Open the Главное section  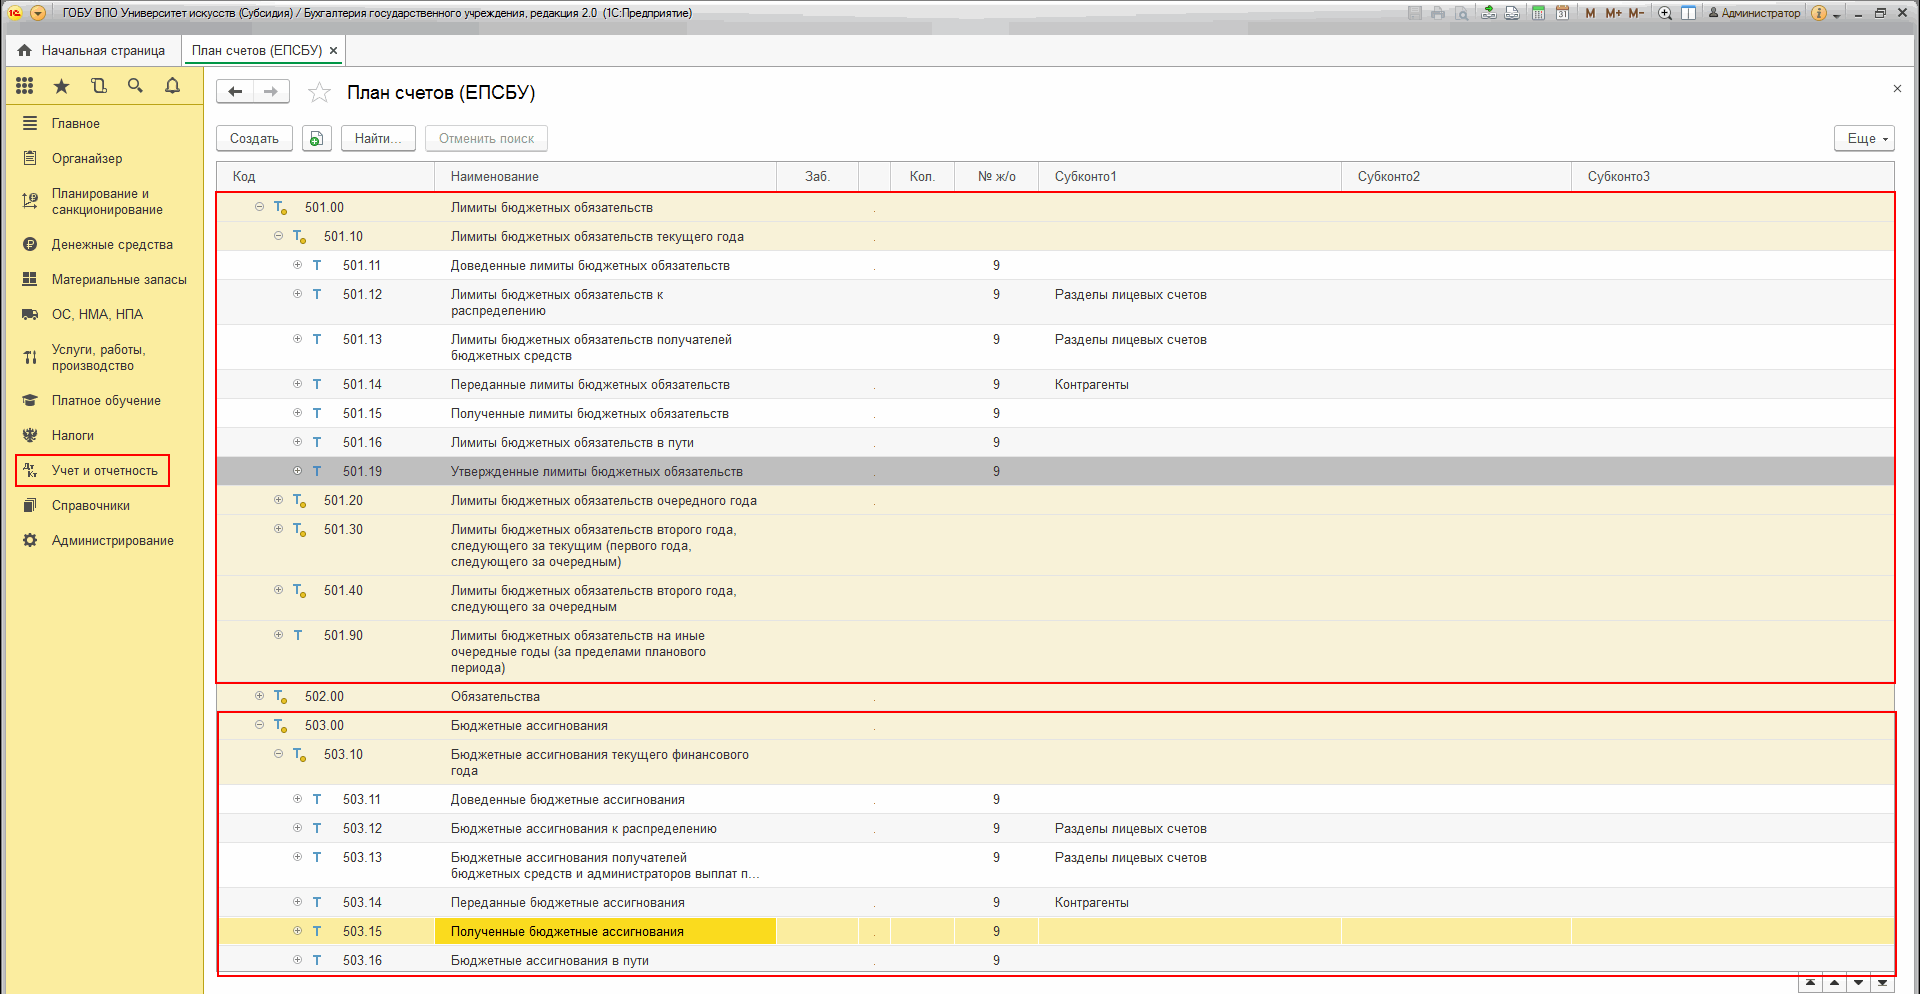click(76, 123)
